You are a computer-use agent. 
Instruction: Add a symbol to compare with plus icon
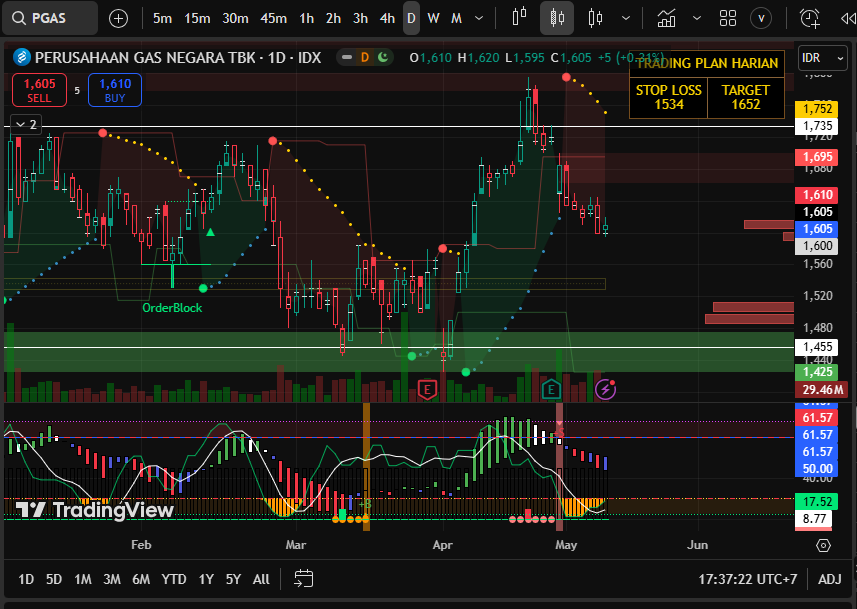click(118, 19)
